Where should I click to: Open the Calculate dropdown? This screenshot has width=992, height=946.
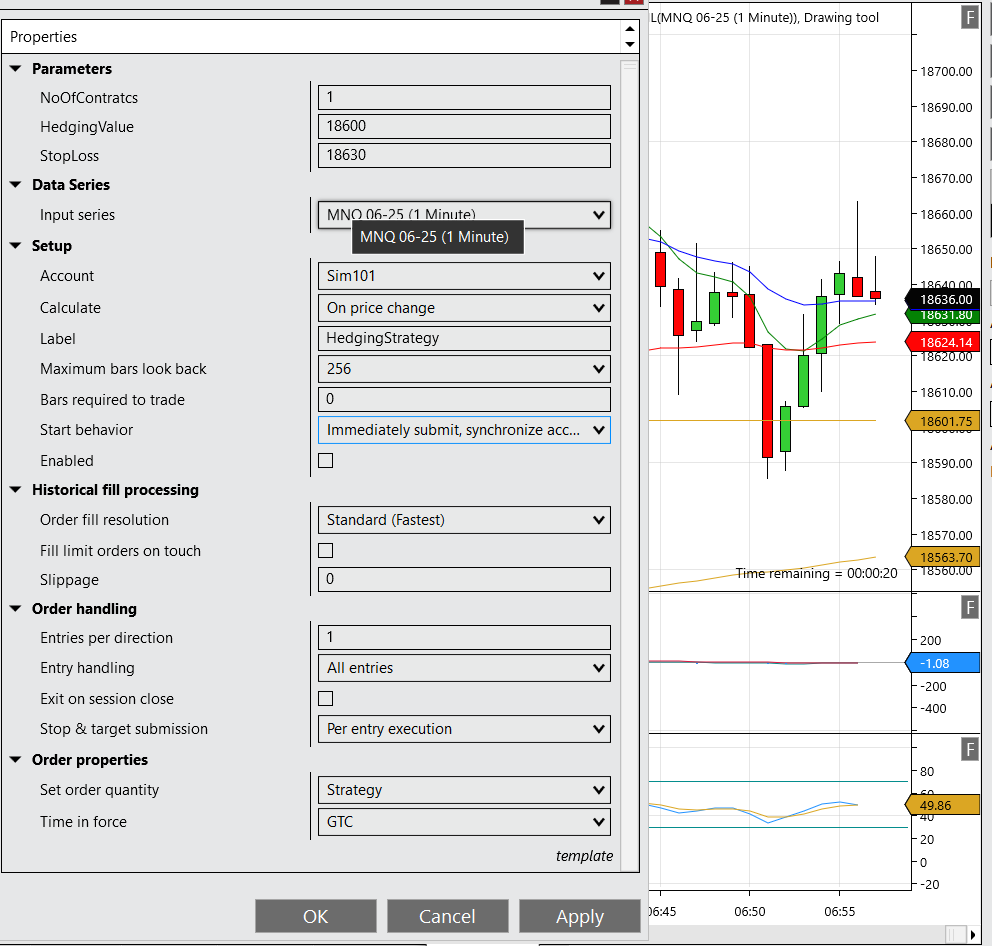coord(464,308)
